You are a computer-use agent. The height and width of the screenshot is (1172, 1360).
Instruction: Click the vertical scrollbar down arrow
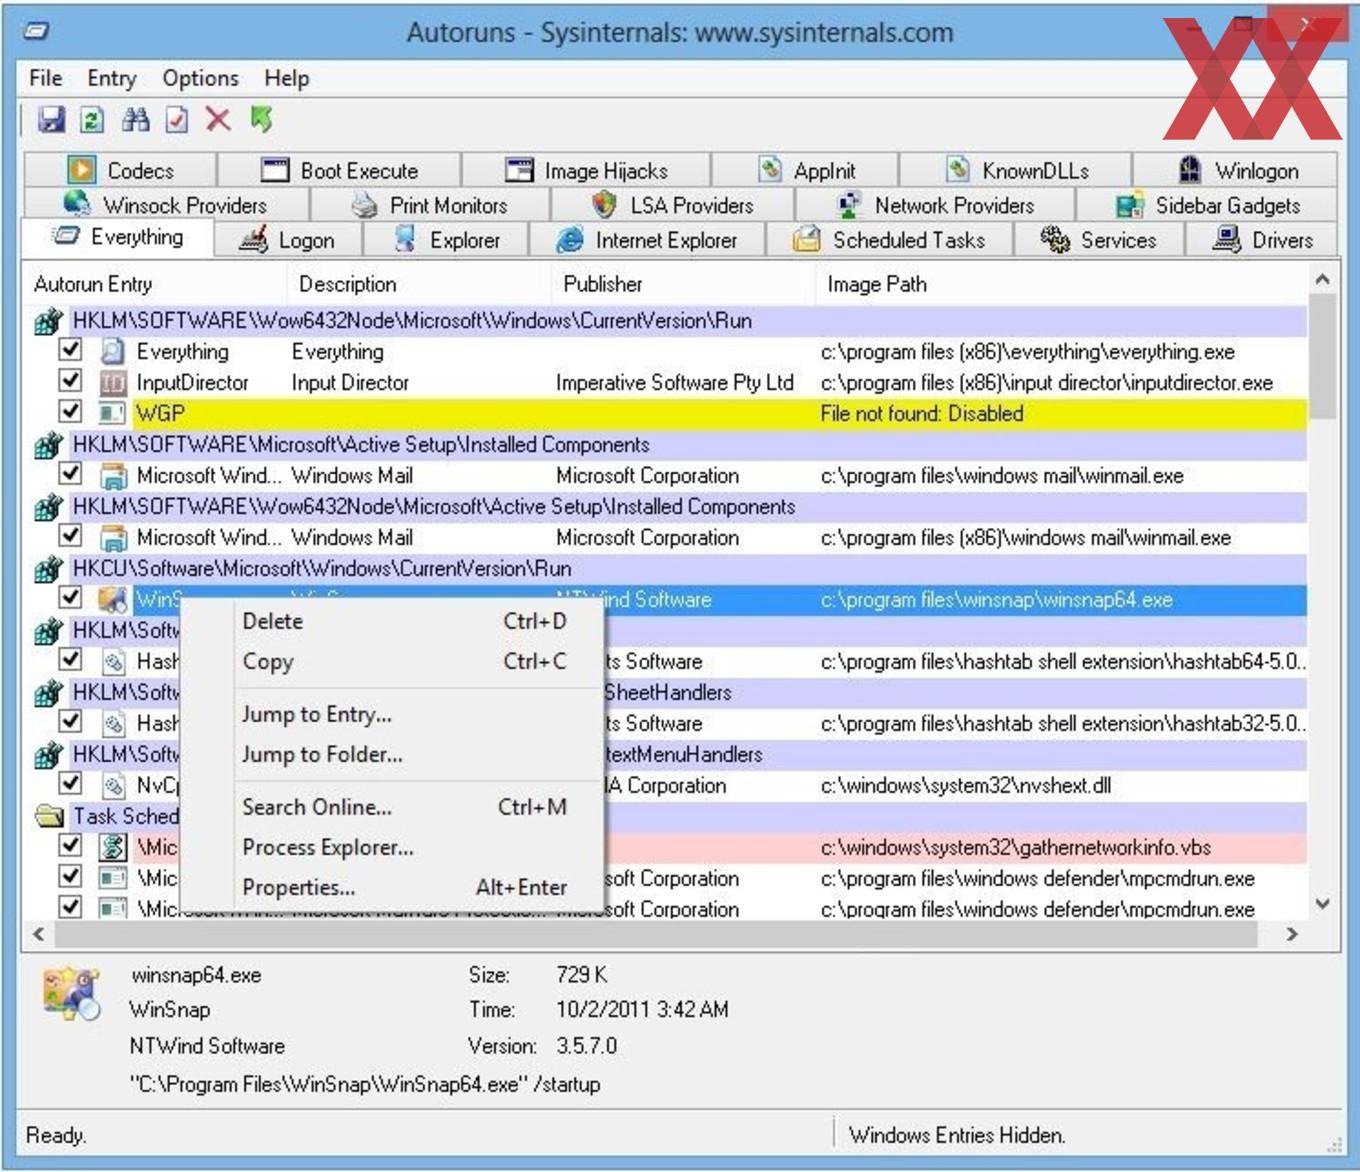[1322, 904]
